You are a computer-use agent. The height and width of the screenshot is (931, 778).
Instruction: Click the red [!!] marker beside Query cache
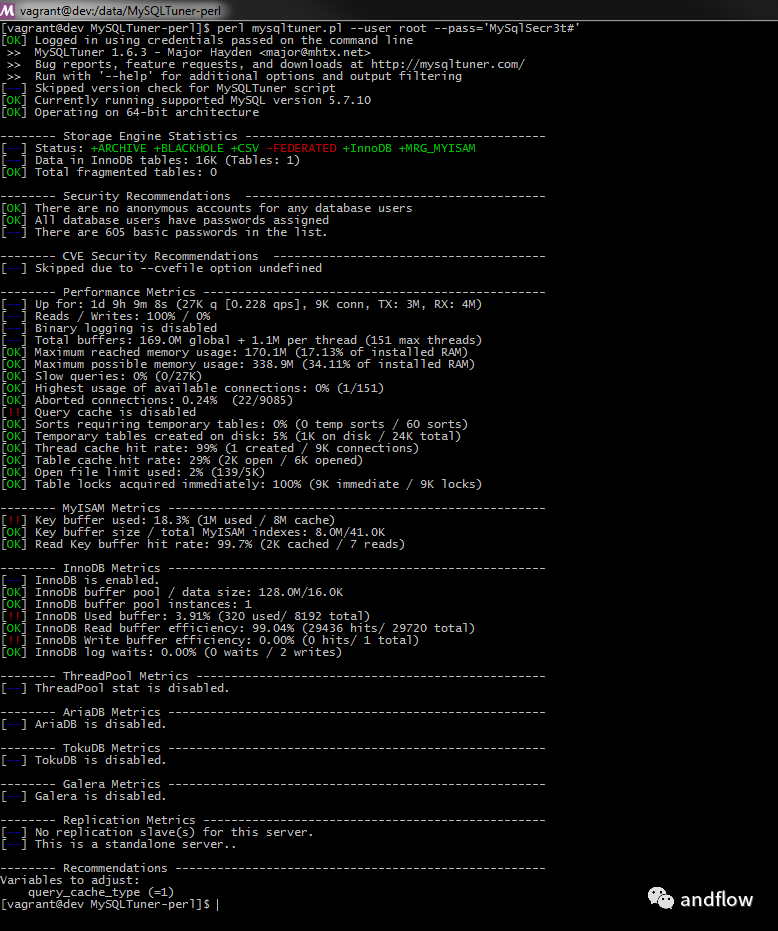(x=14, y=412)
